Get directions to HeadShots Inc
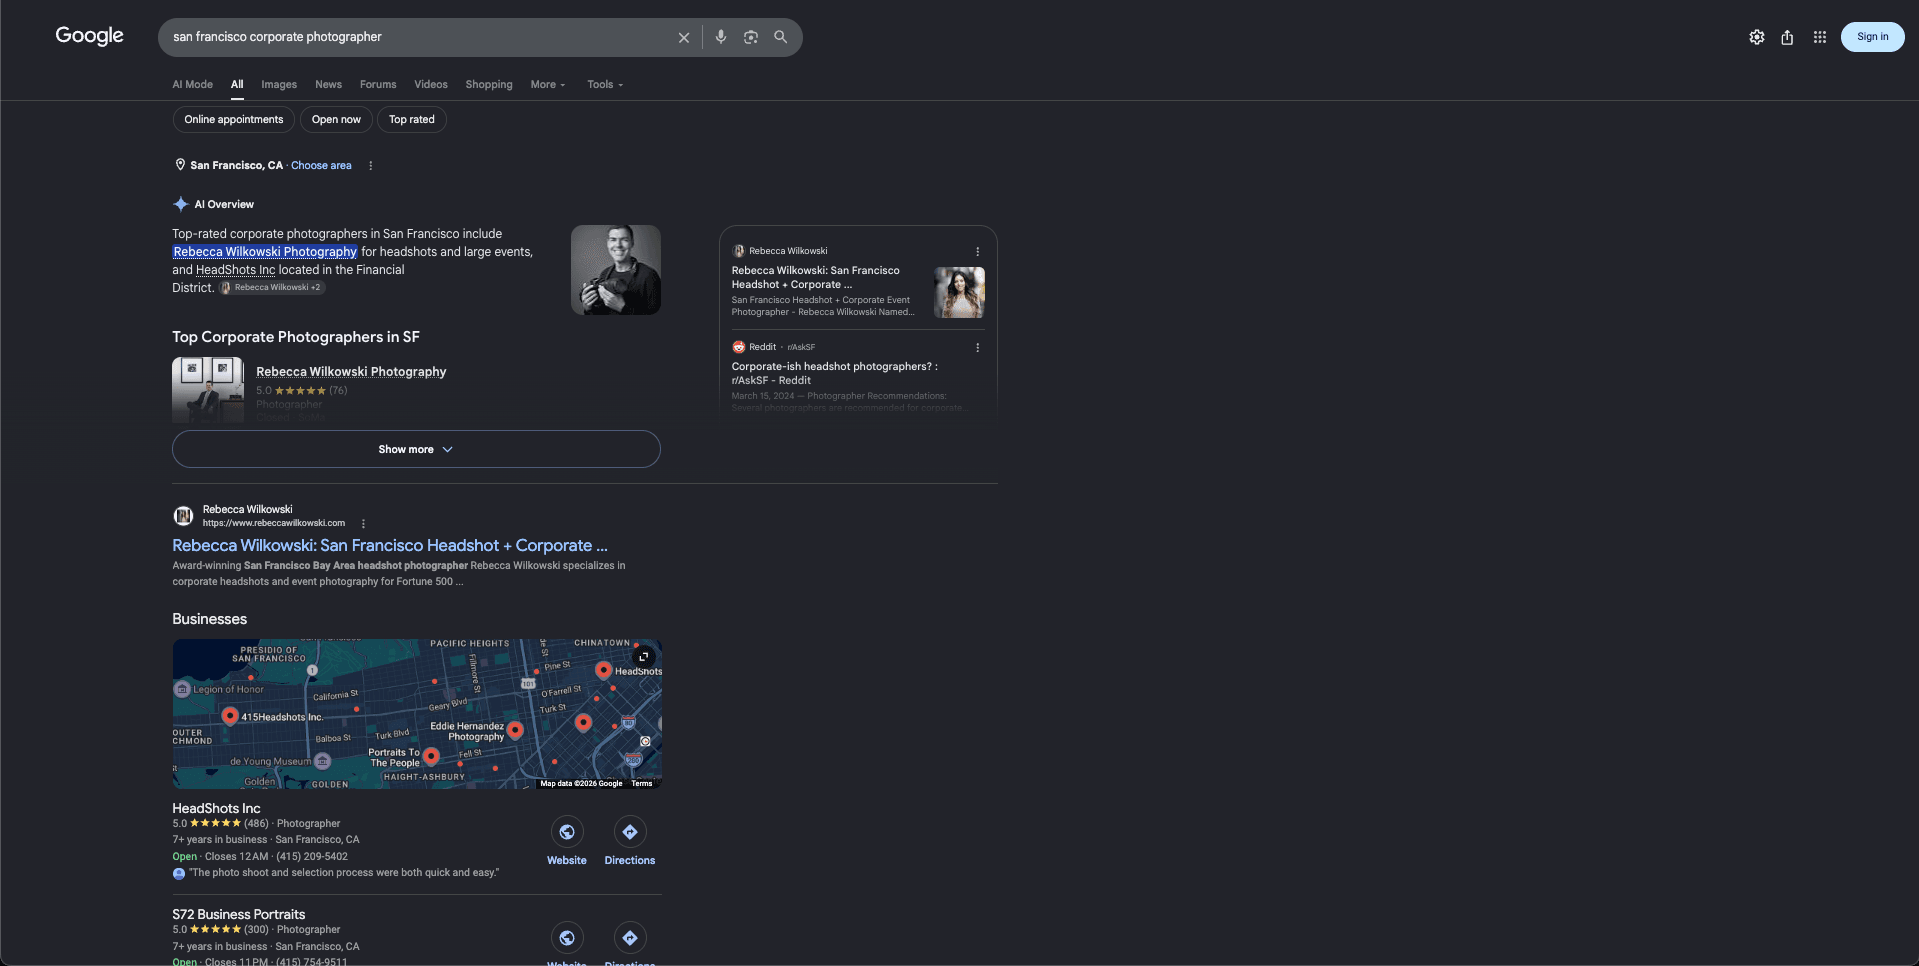Viewport: 1919px width, 966px height. tap(630, 832)
